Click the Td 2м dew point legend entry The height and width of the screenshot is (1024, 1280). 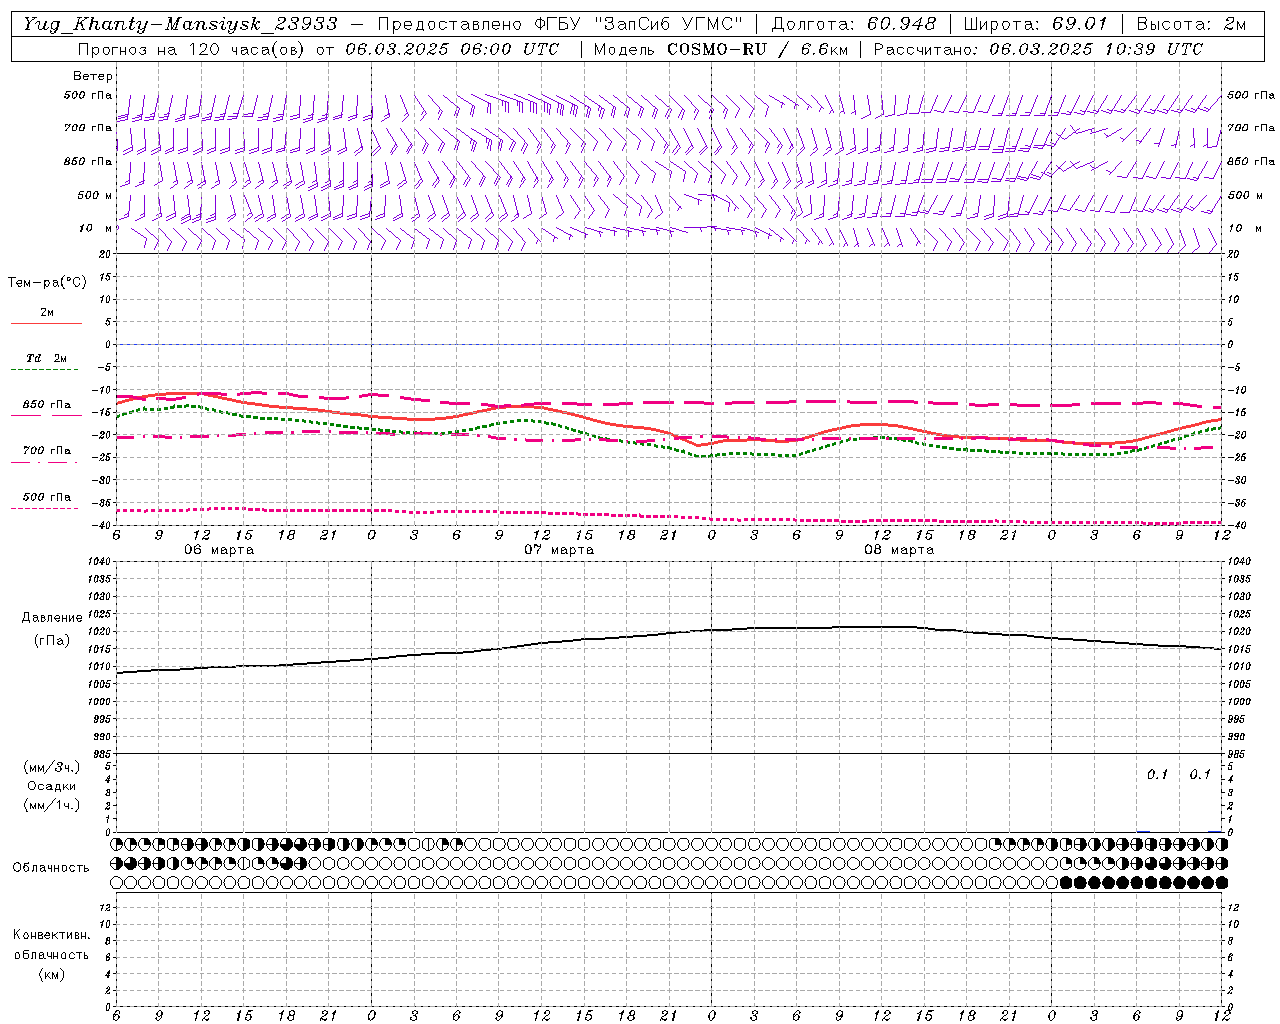[x=46, y=362]
